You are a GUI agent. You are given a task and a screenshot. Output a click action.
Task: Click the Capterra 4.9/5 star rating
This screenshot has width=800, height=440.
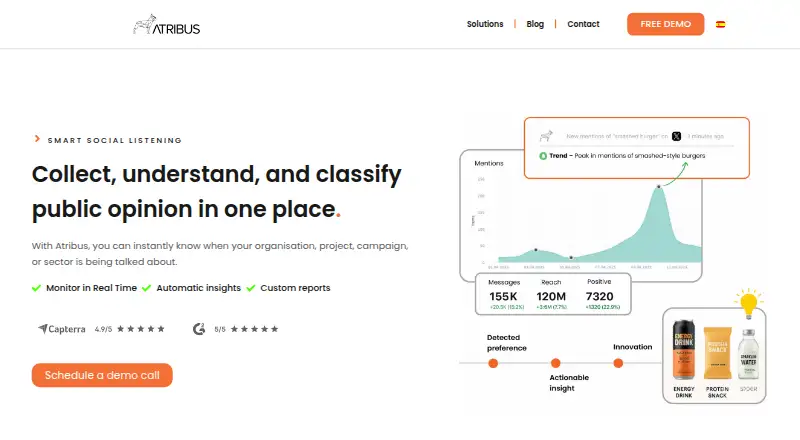(x=141, y=329)
